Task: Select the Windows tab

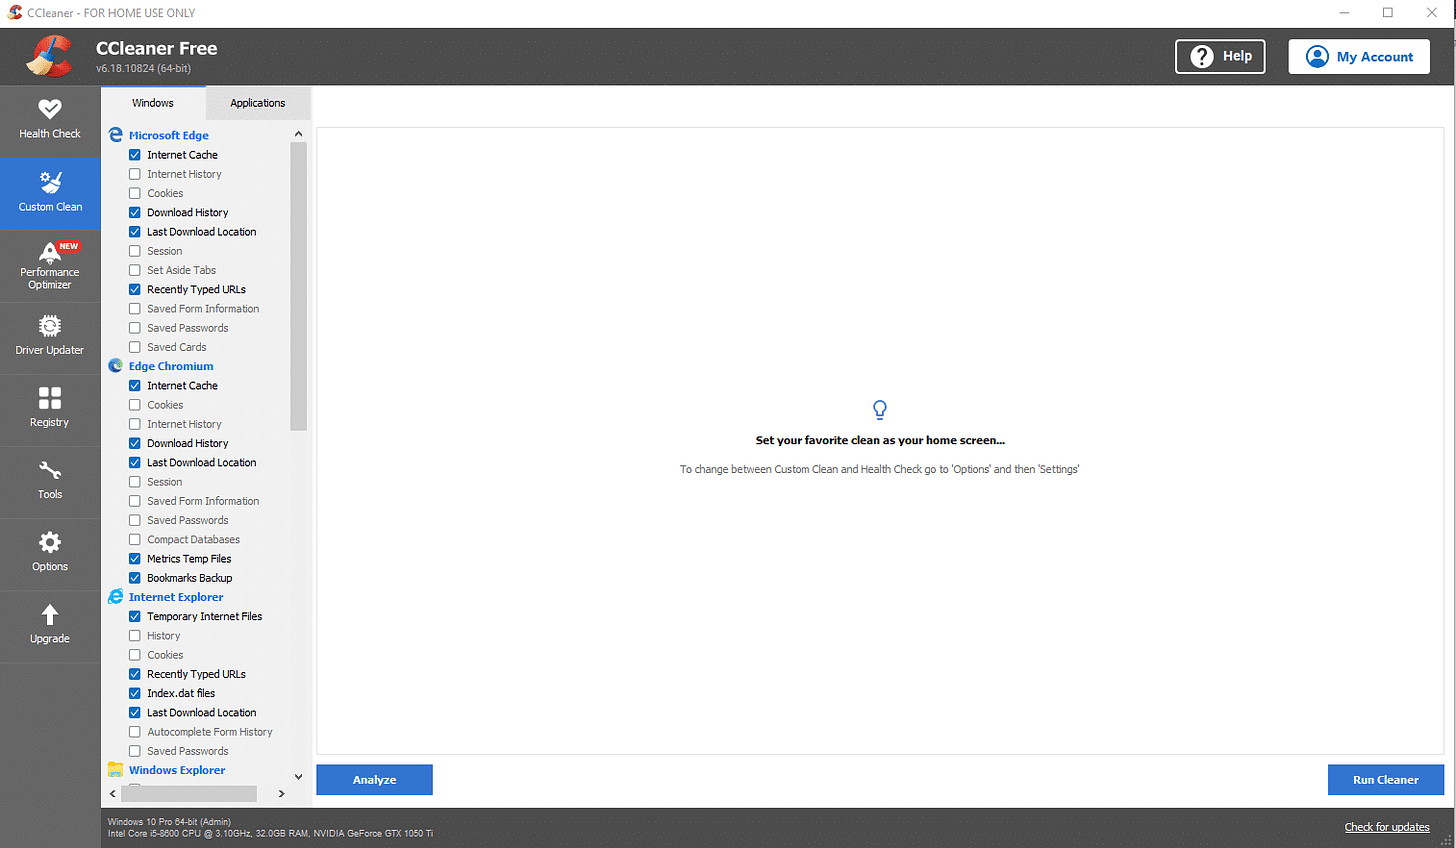Action: click(152, 102)
